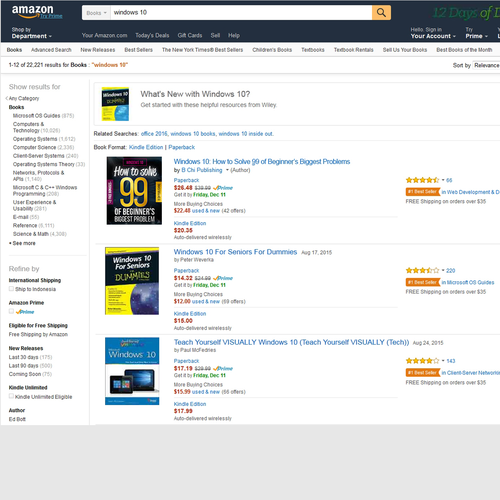Open Teach Yourself VISUALLY cover image

pos(132,371)
